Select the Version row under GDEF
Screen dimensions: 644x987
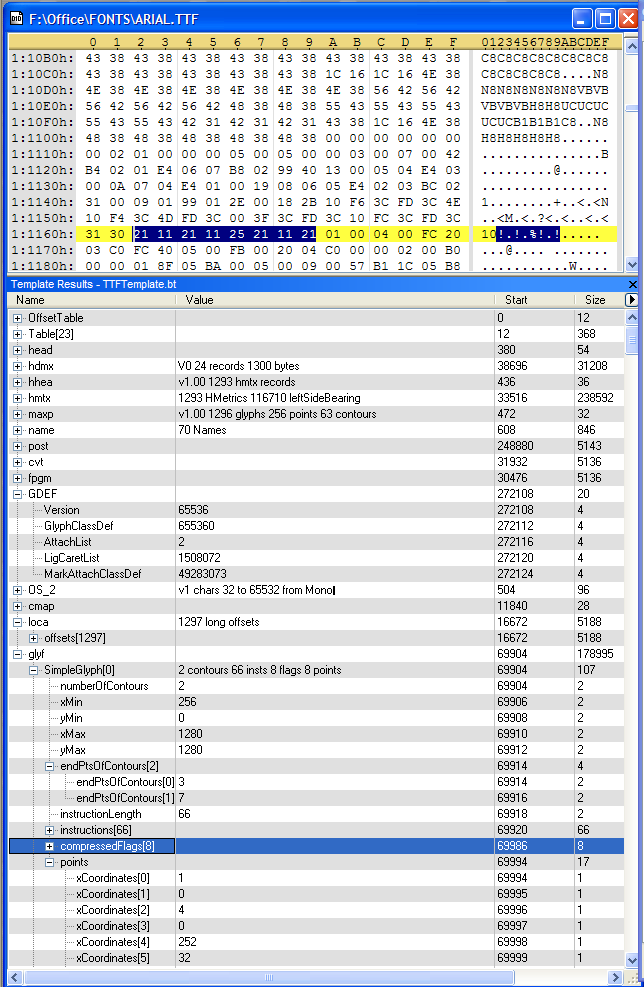click(317, 510)
